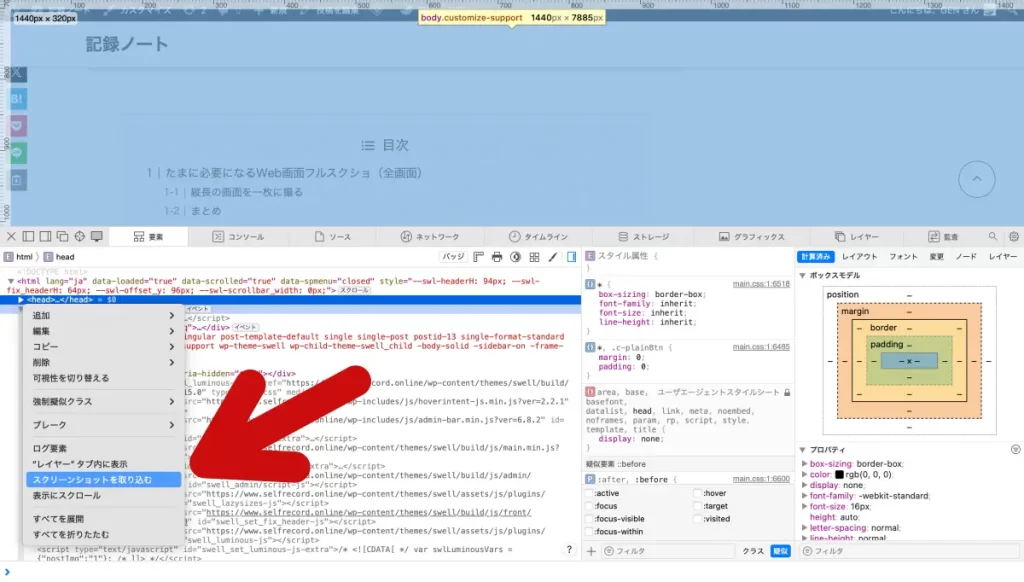Expand the font-family computed property
Viewport: 1024px width, 582px height.
point(805,495)
